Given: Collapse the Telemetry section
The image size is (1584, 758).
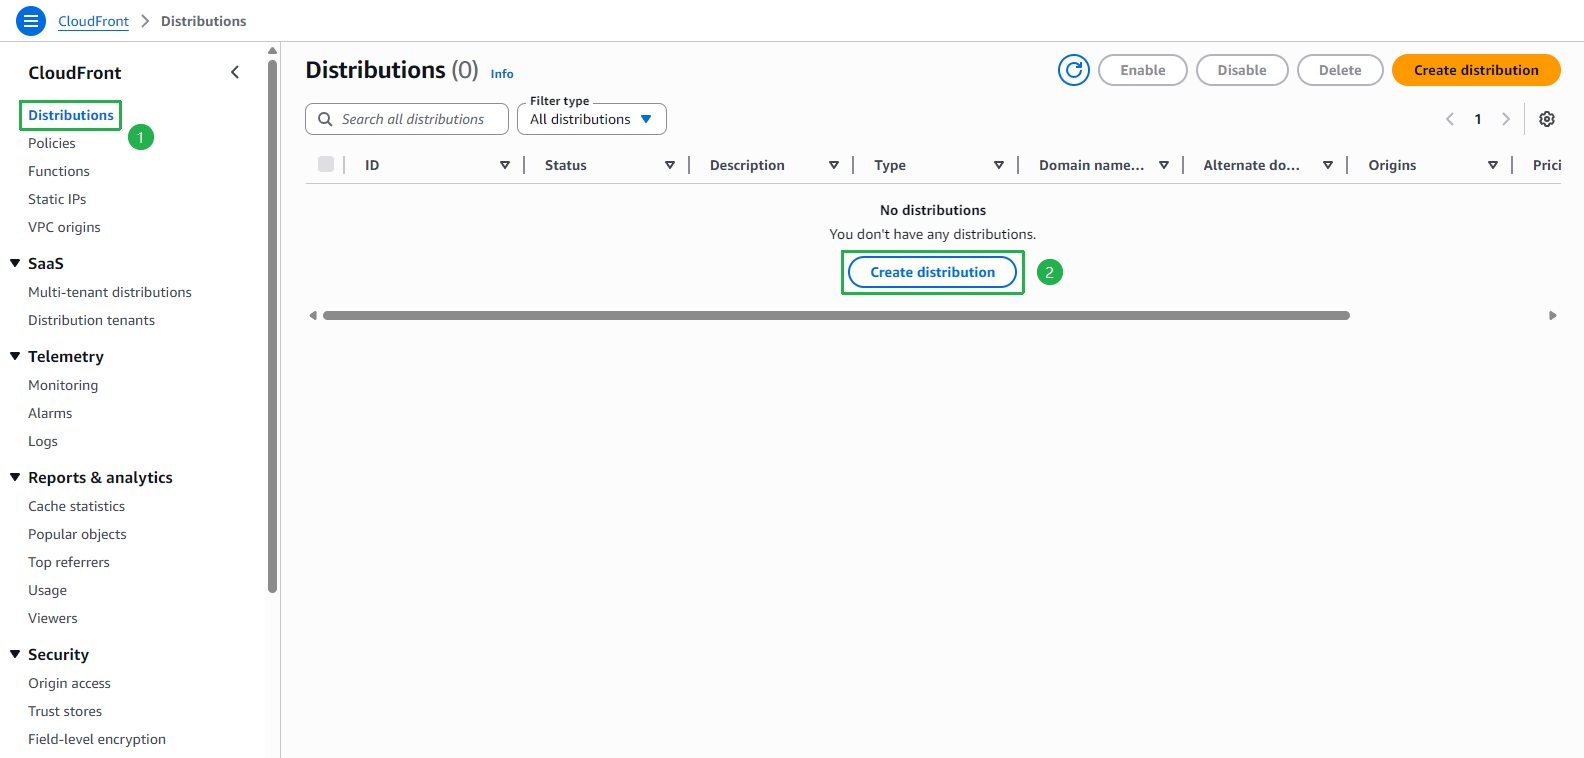Looking at the screenshot, I should pyautogui.click(x=15, y=356).
